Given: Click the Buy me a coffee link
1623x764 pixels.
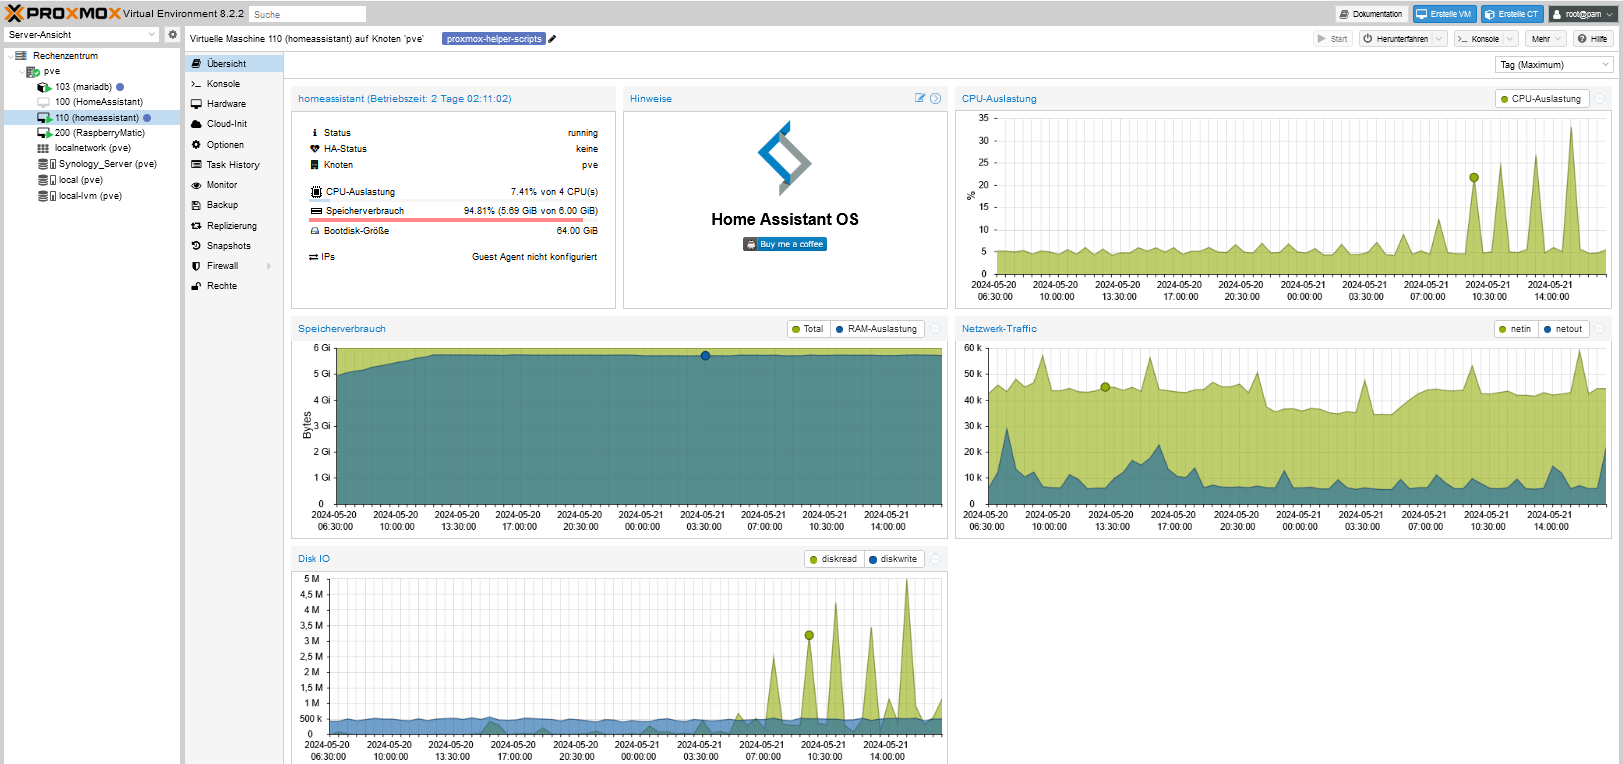Looking at the screenshot, I should coord(785,244).
